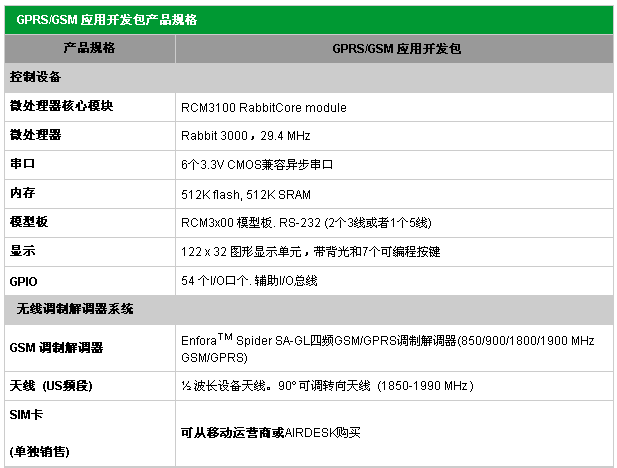Screen dimensions: 617x468
Task: Select the 内存 row label
Action: (x=23, y=193)
